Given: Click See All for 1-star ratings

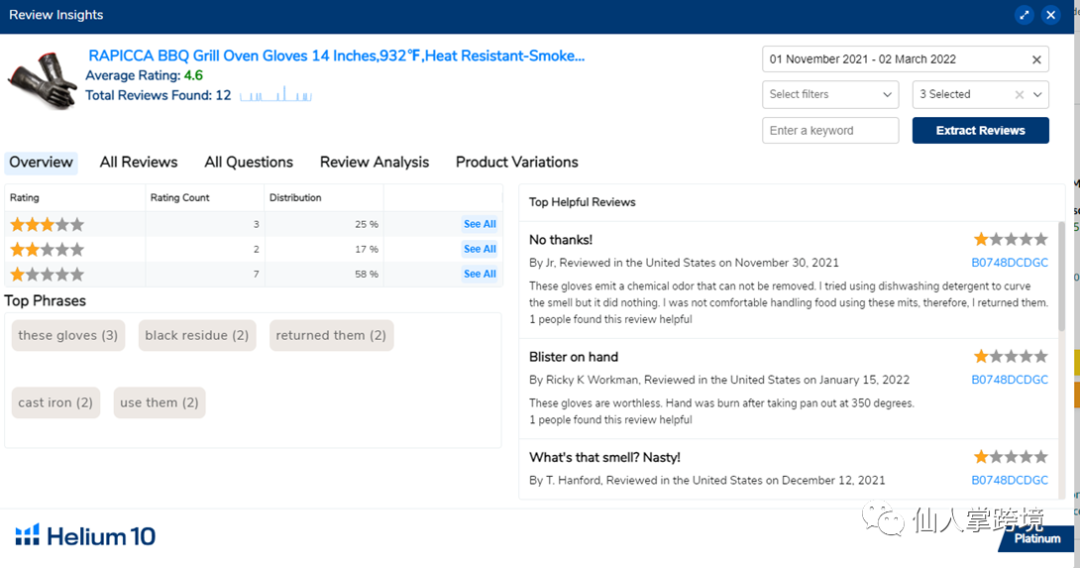Looking at the screenshot, I should pos(480,274).
